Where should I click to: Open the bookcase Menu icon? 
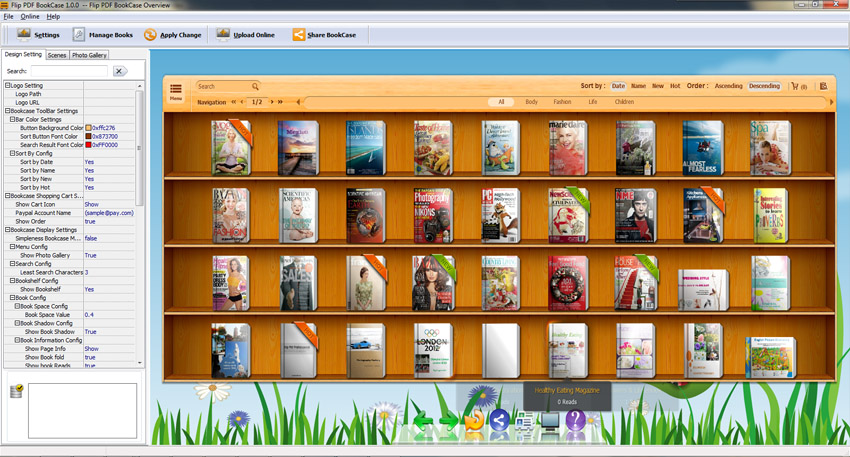176,92
